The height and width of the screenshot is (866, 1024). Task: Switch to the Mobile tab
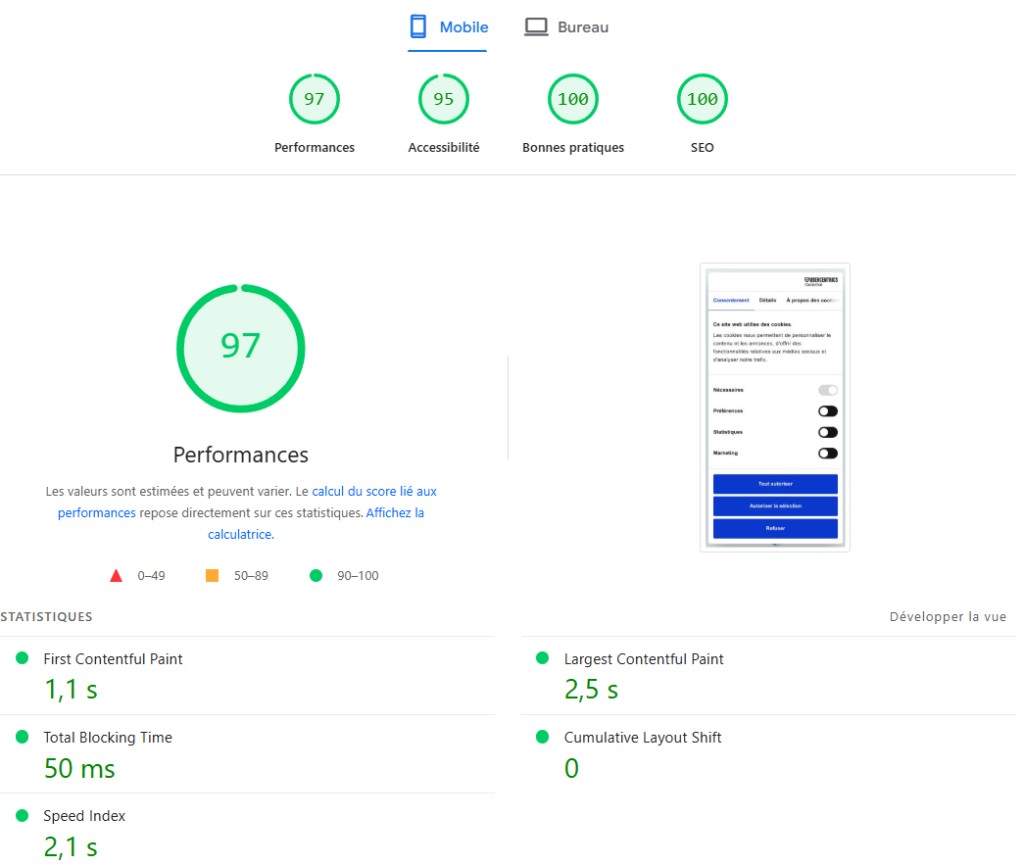click(x=464, y=27)
